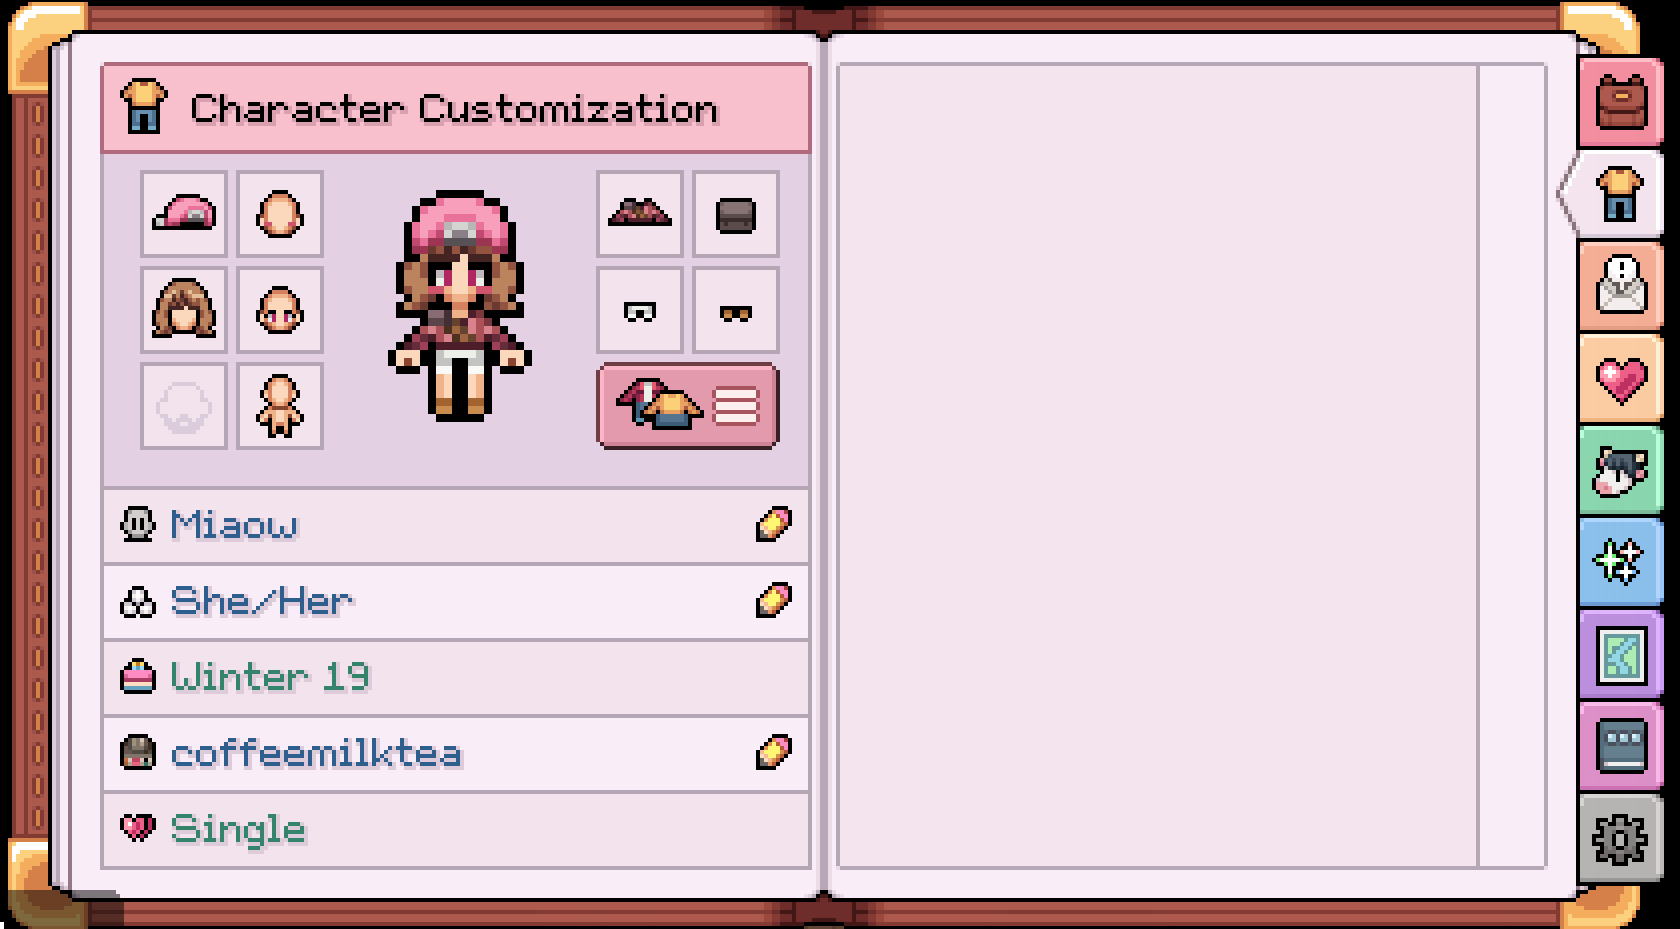Screen dimensions: 1680x929
Task: Select the orange sunglasses slot
Action: click(x=736, y=310)
